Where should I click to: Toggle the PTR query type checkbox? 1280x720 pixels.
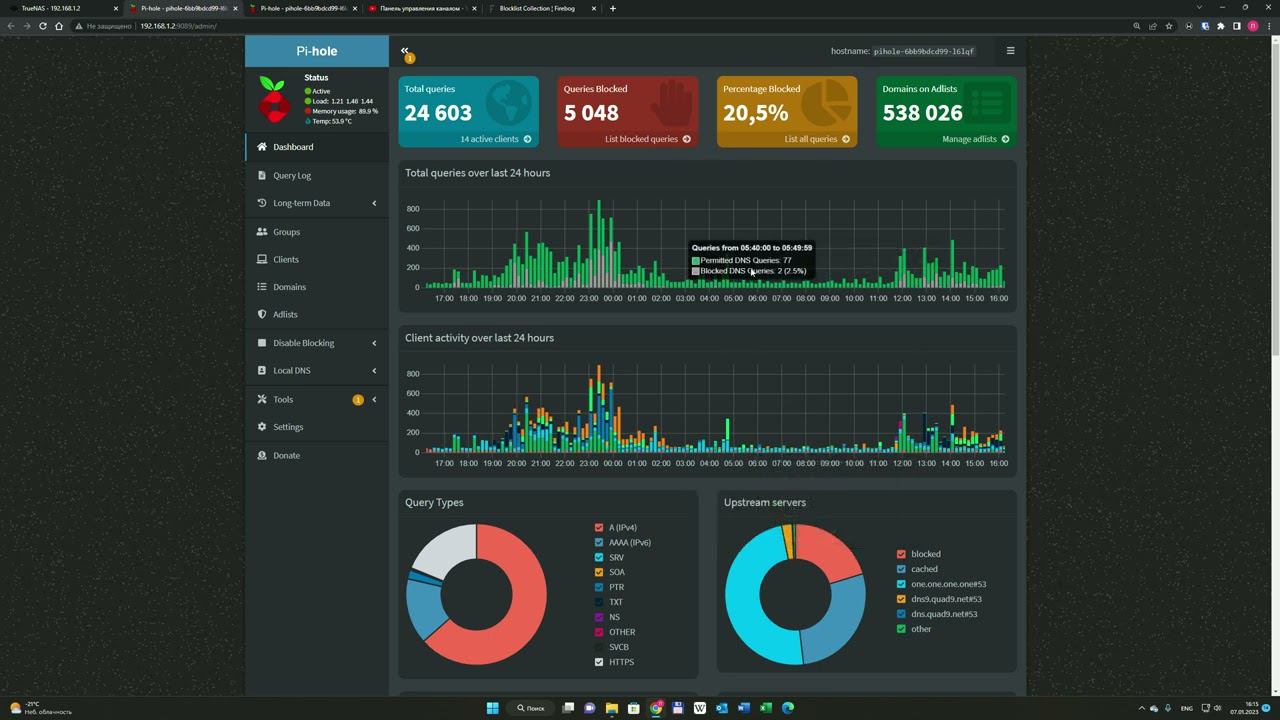click(599, 588)
